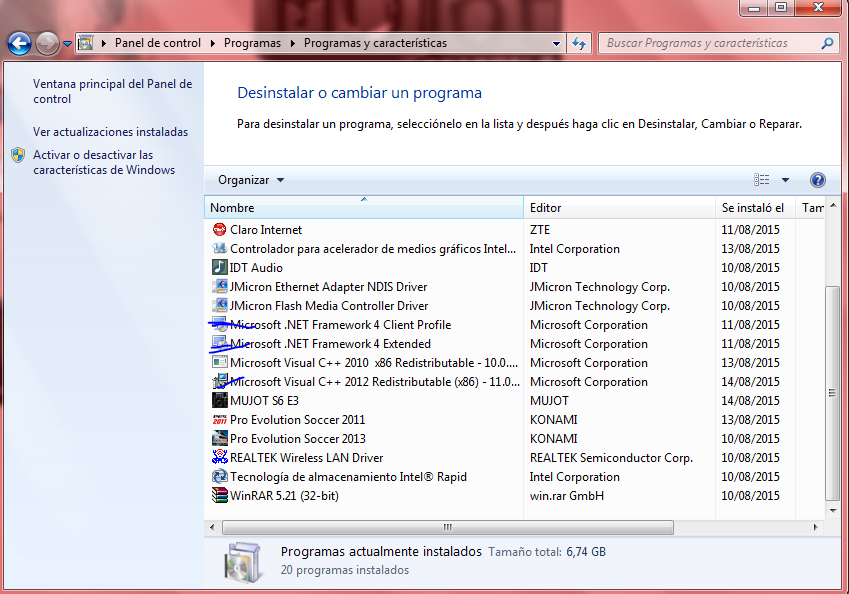Click the refresh button beside the address bar
The width and height of the screenshot is (849, 594).
pyautogui.click(x=579, y=44)
